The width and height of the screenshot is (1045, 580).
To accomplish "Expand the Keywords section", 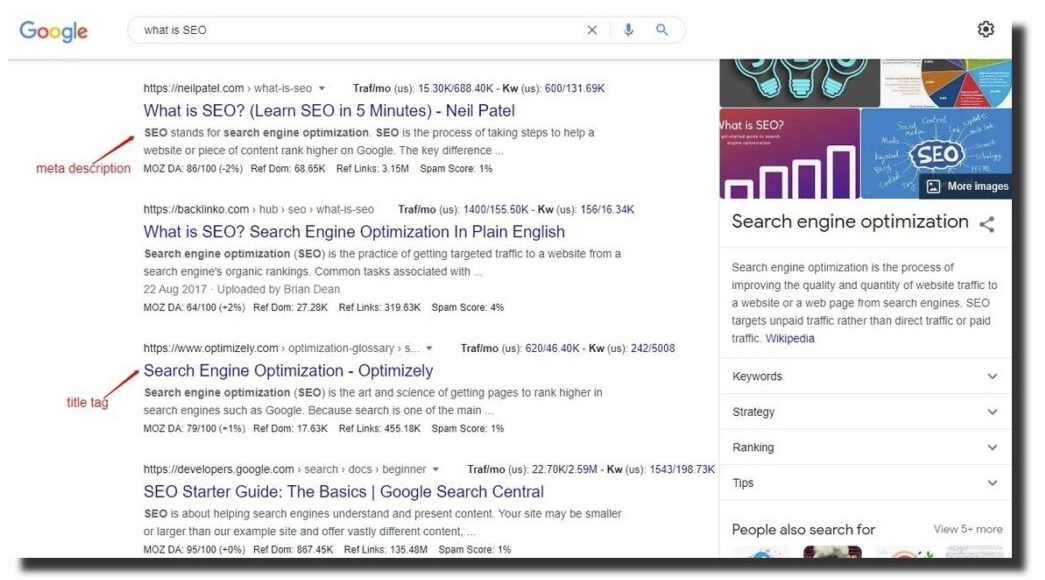I will [865, 376].
